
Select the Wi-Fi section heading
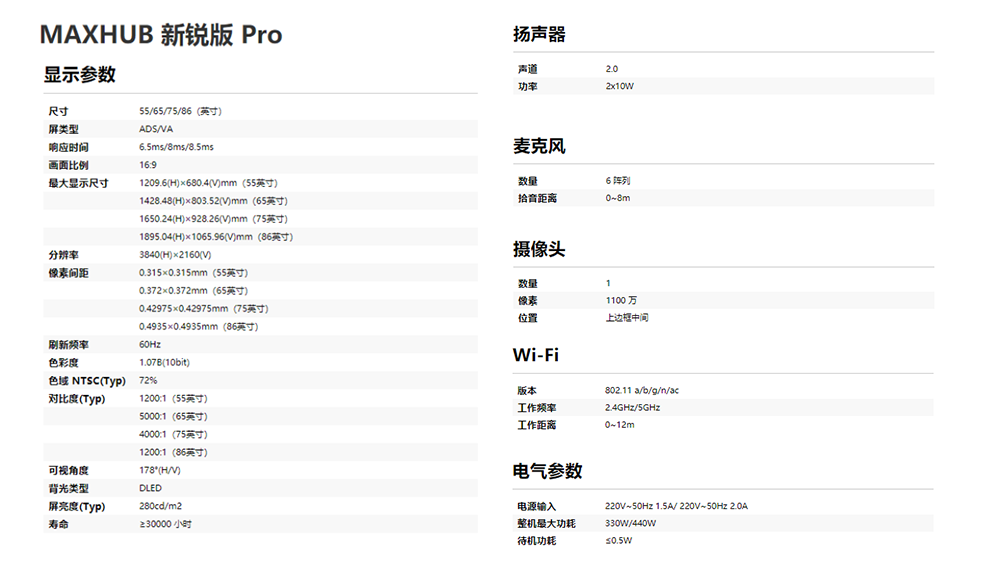point(535,356)
